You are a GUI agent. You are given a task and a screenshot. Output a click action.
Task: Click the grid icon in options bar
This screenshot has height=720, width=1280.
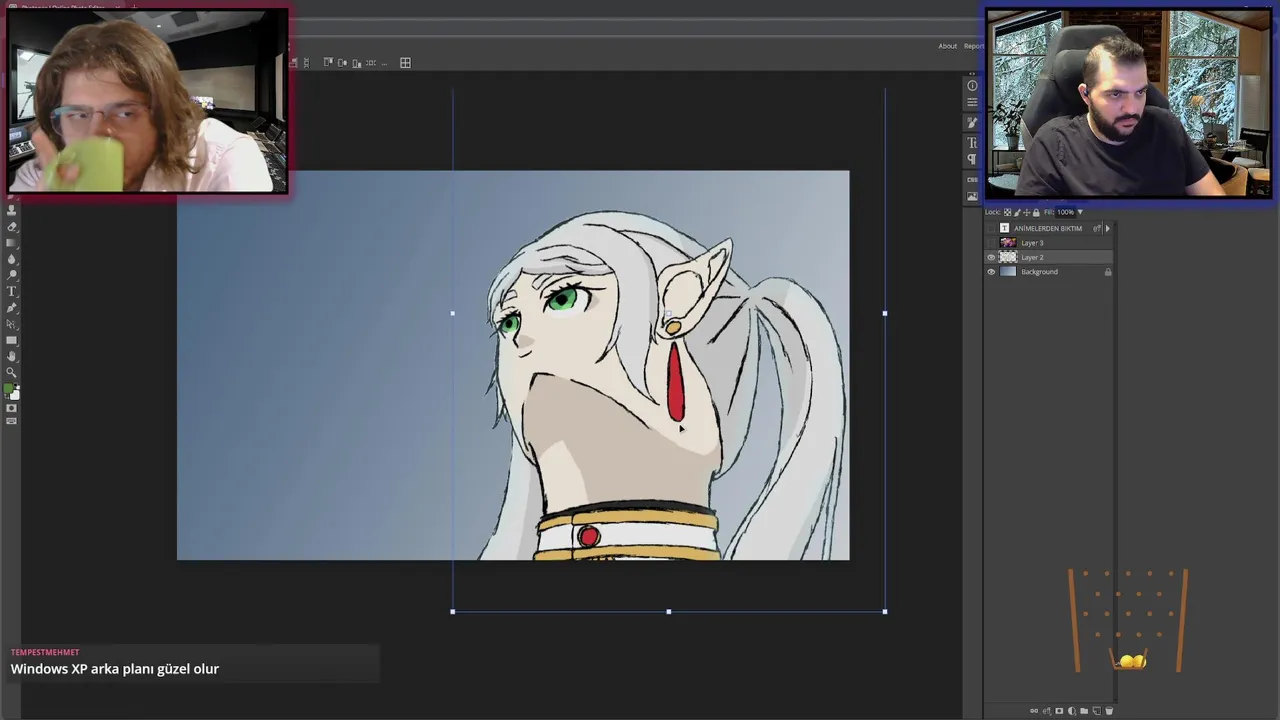(405, 63)
